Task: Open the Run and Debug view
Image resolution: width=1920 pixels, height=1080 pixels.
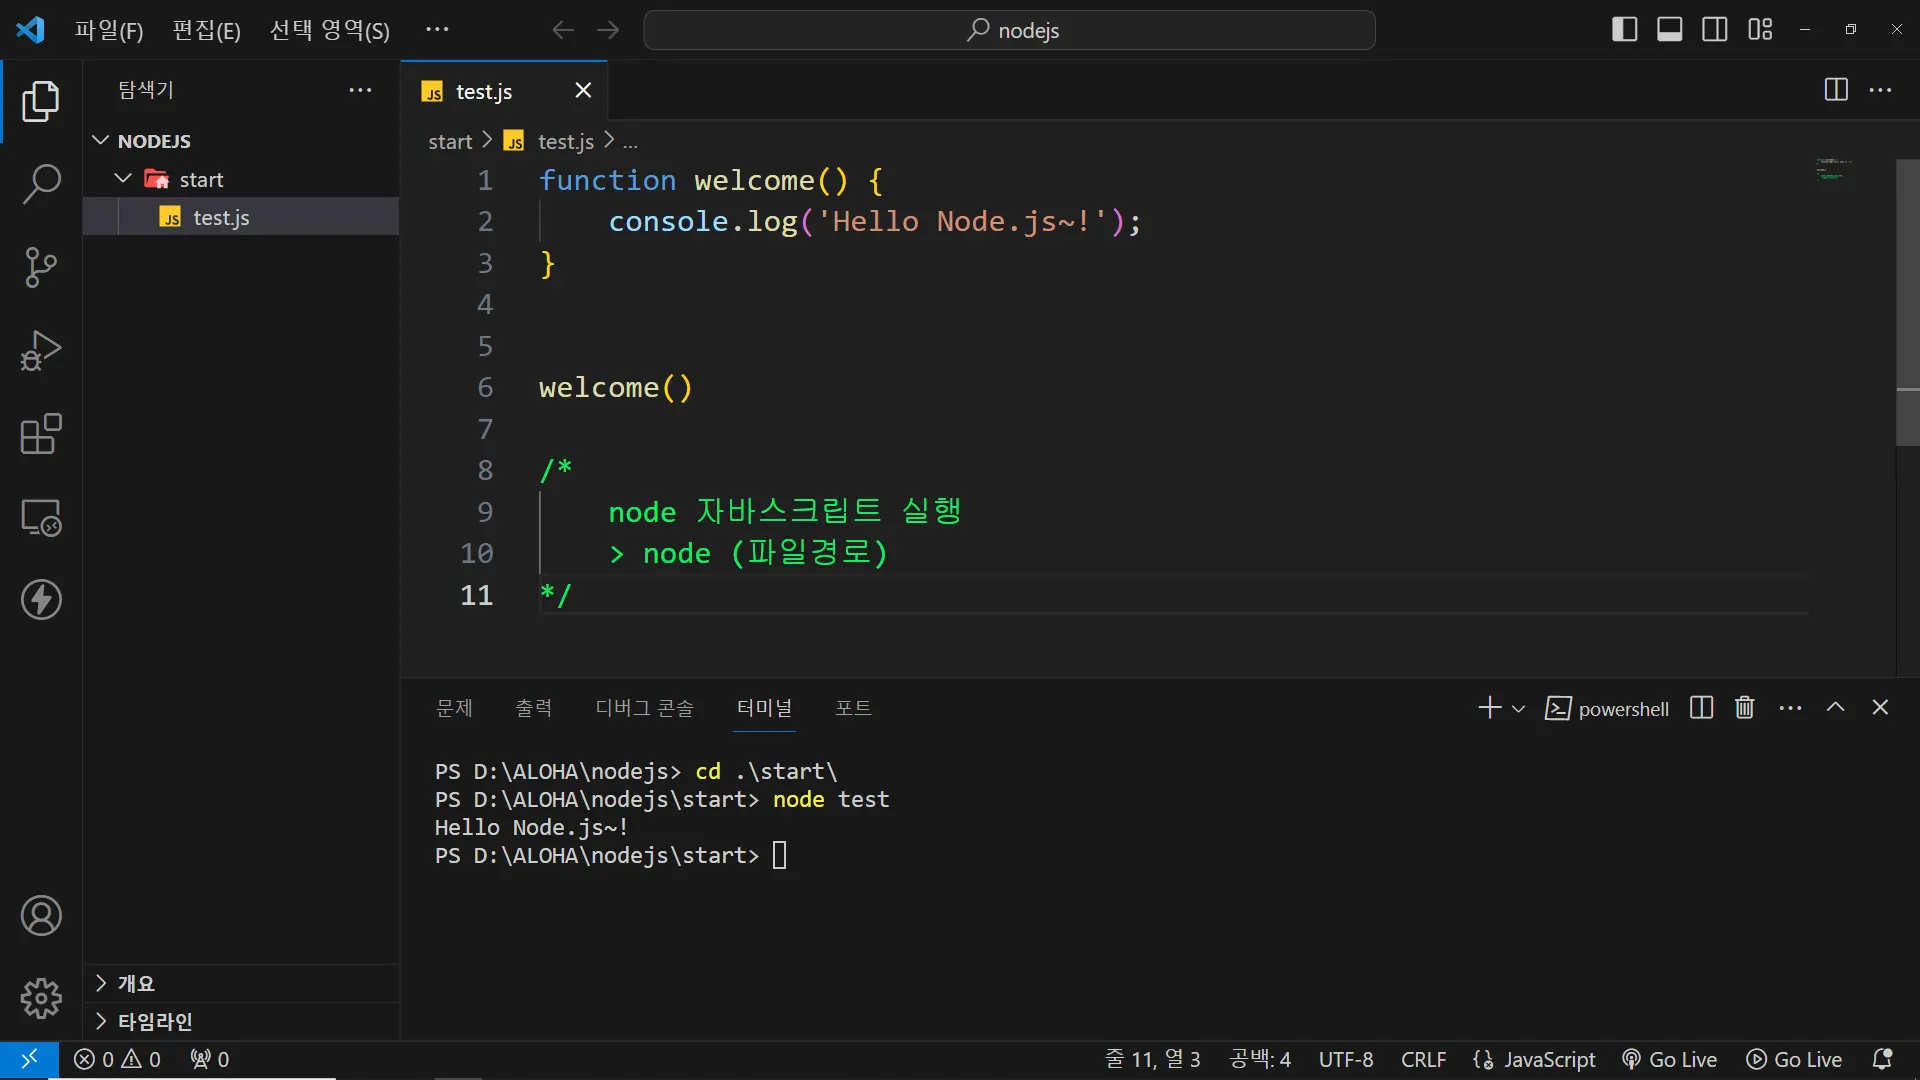Action: point(41,351)
